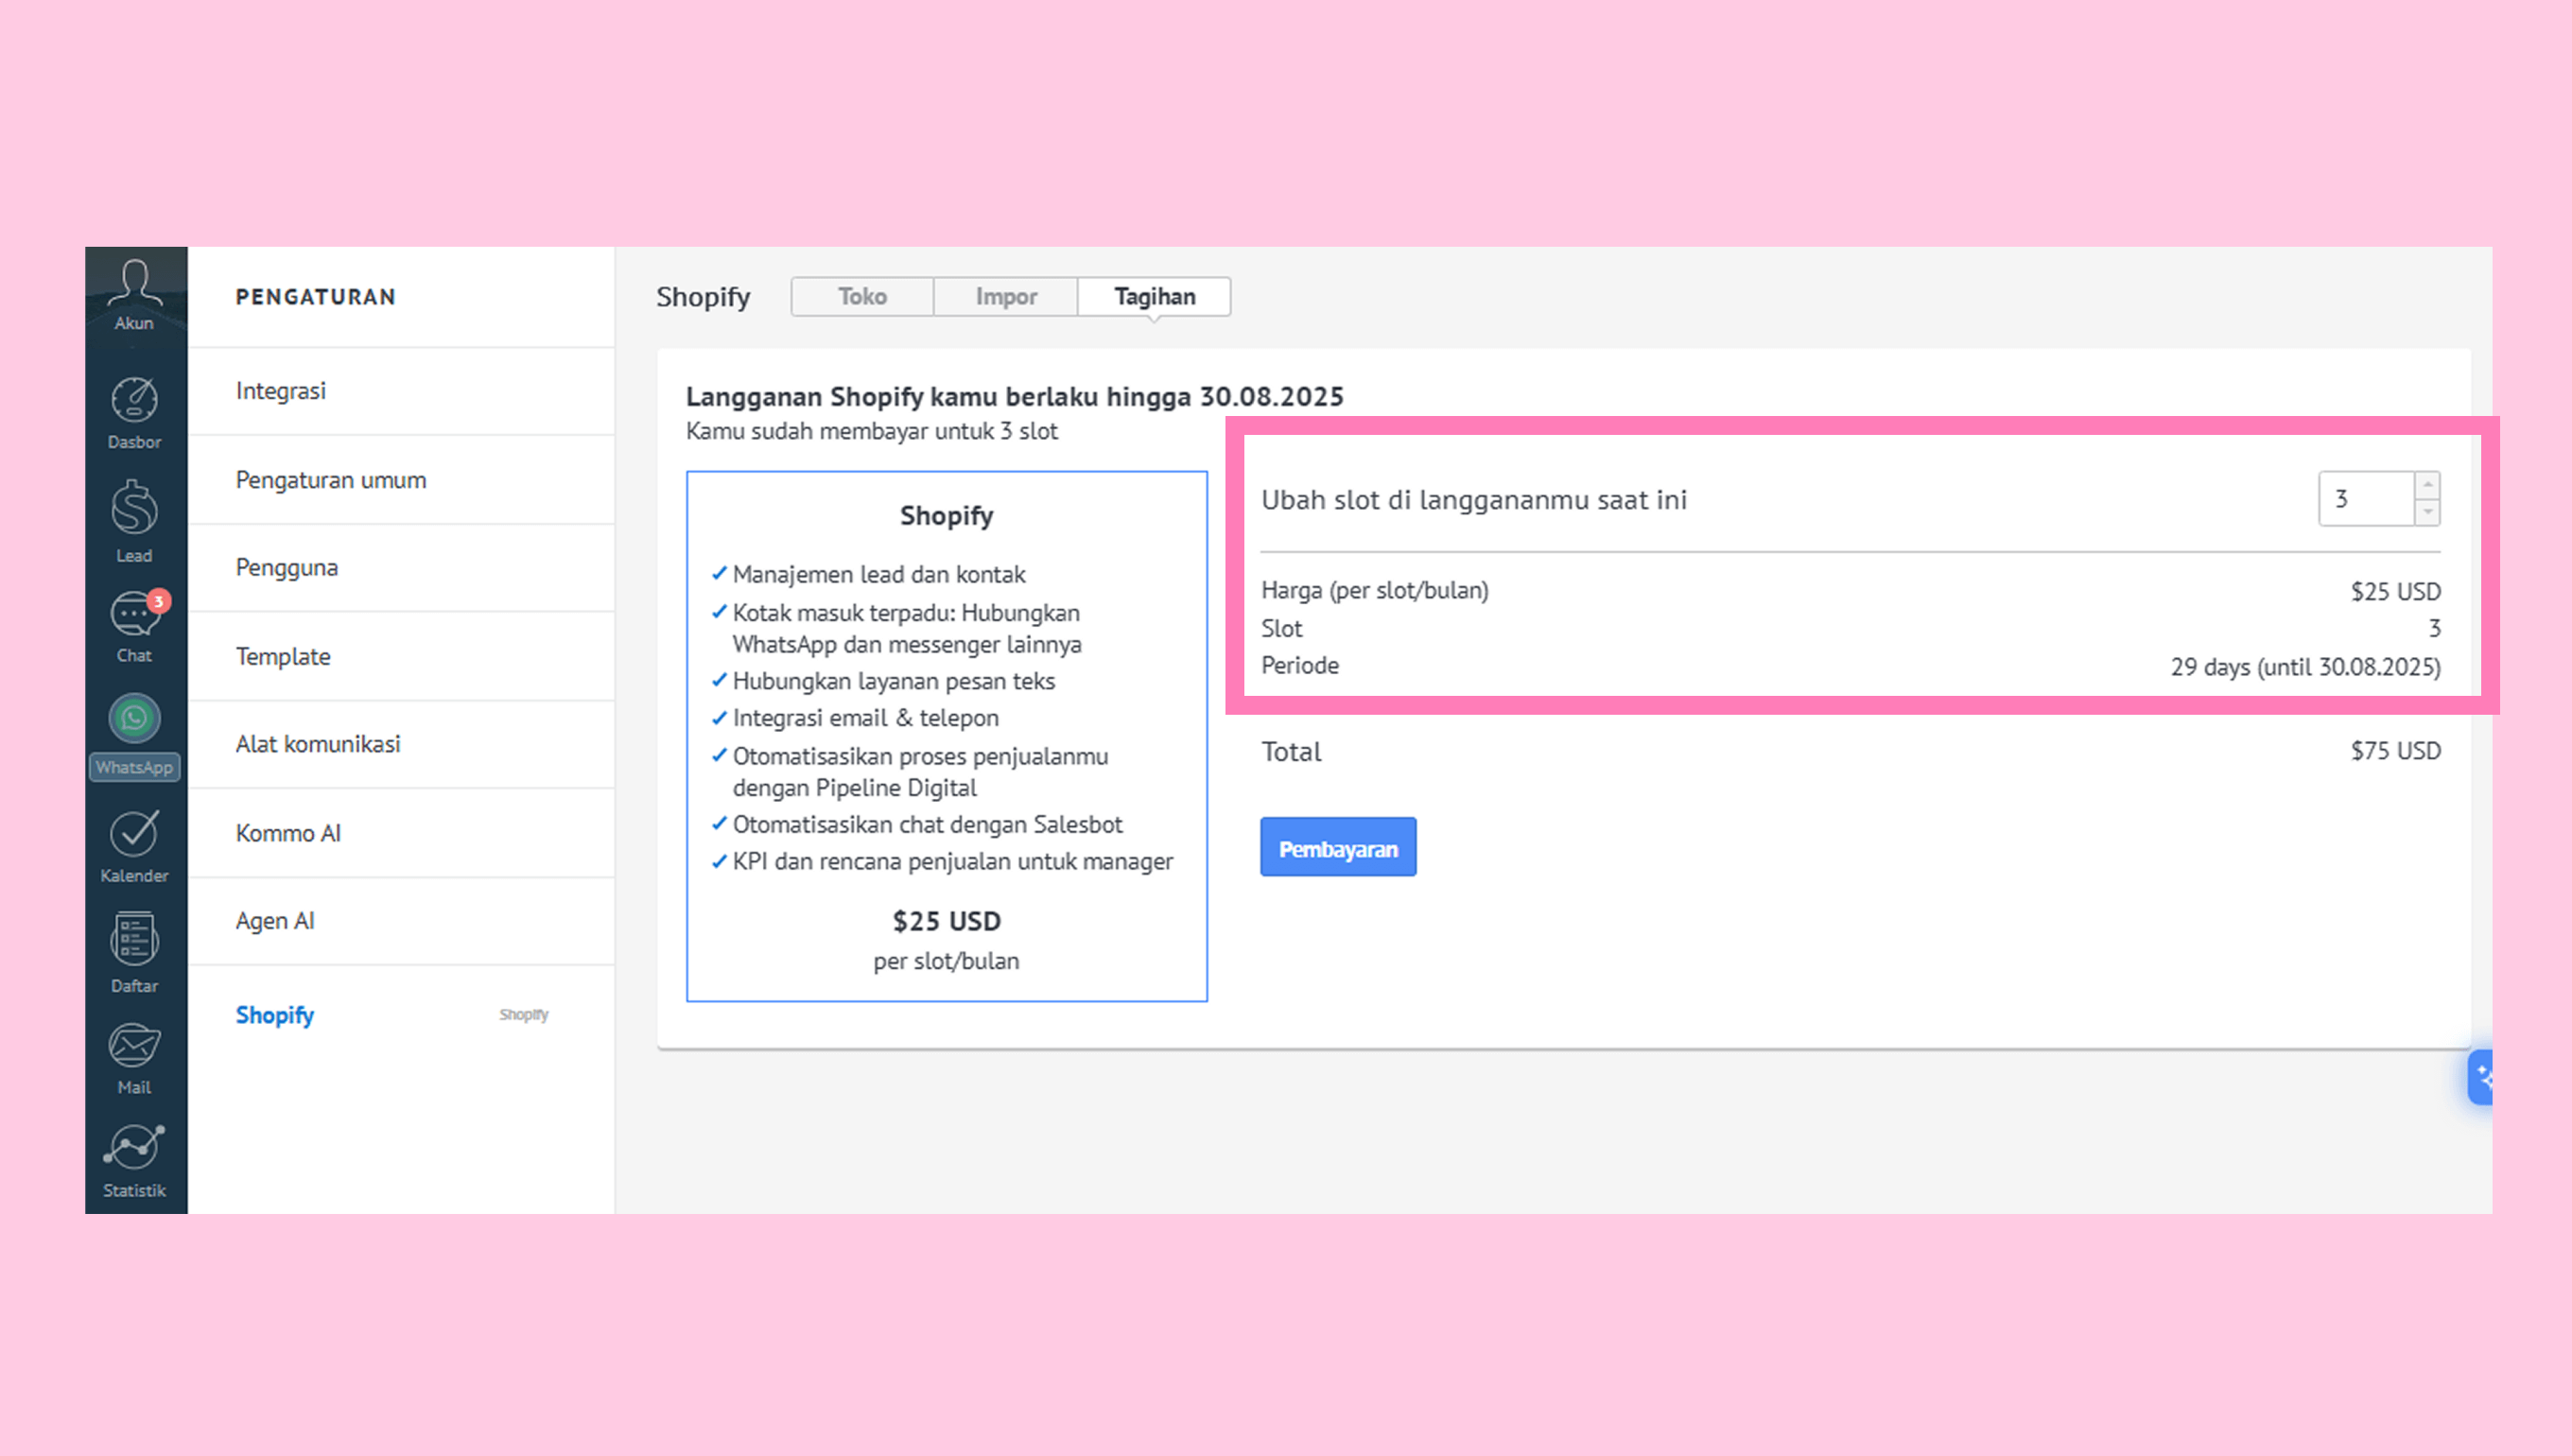This screenshot has height=1456, width=2572.
Task: Click the blue AI assistant widget
Action: coord(2480,1077)
